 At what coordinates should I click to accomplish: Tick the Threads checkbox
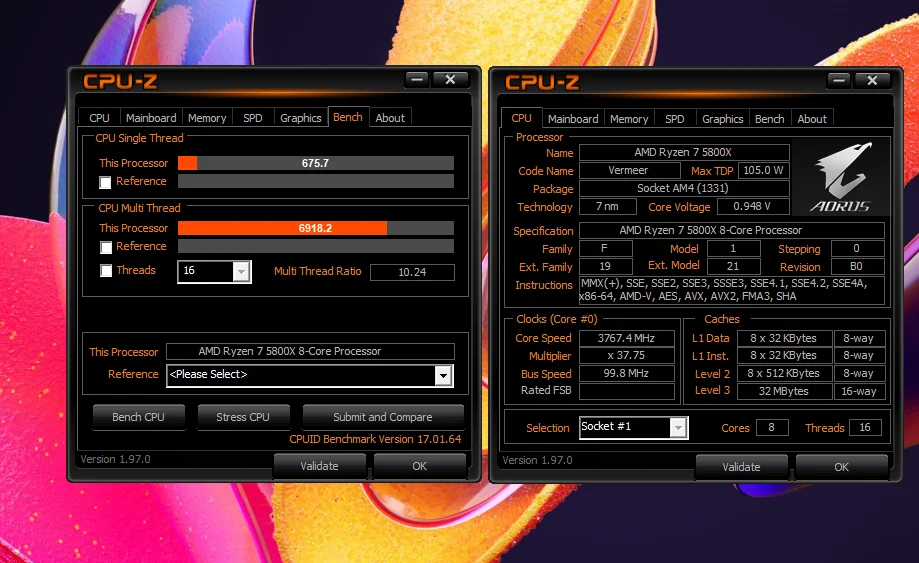(x=105, y=271)
